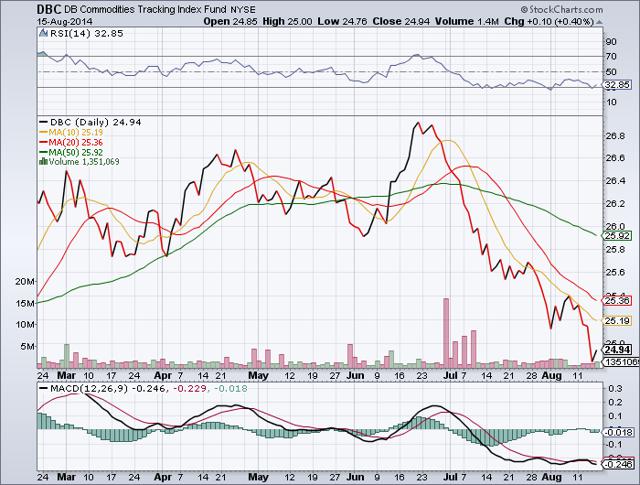Viewport: 640px width, 485px height.
Task: Click the up-arrow triangle after Chg +0.10 (+0.40%)
Action: click(x=599, y=22)
